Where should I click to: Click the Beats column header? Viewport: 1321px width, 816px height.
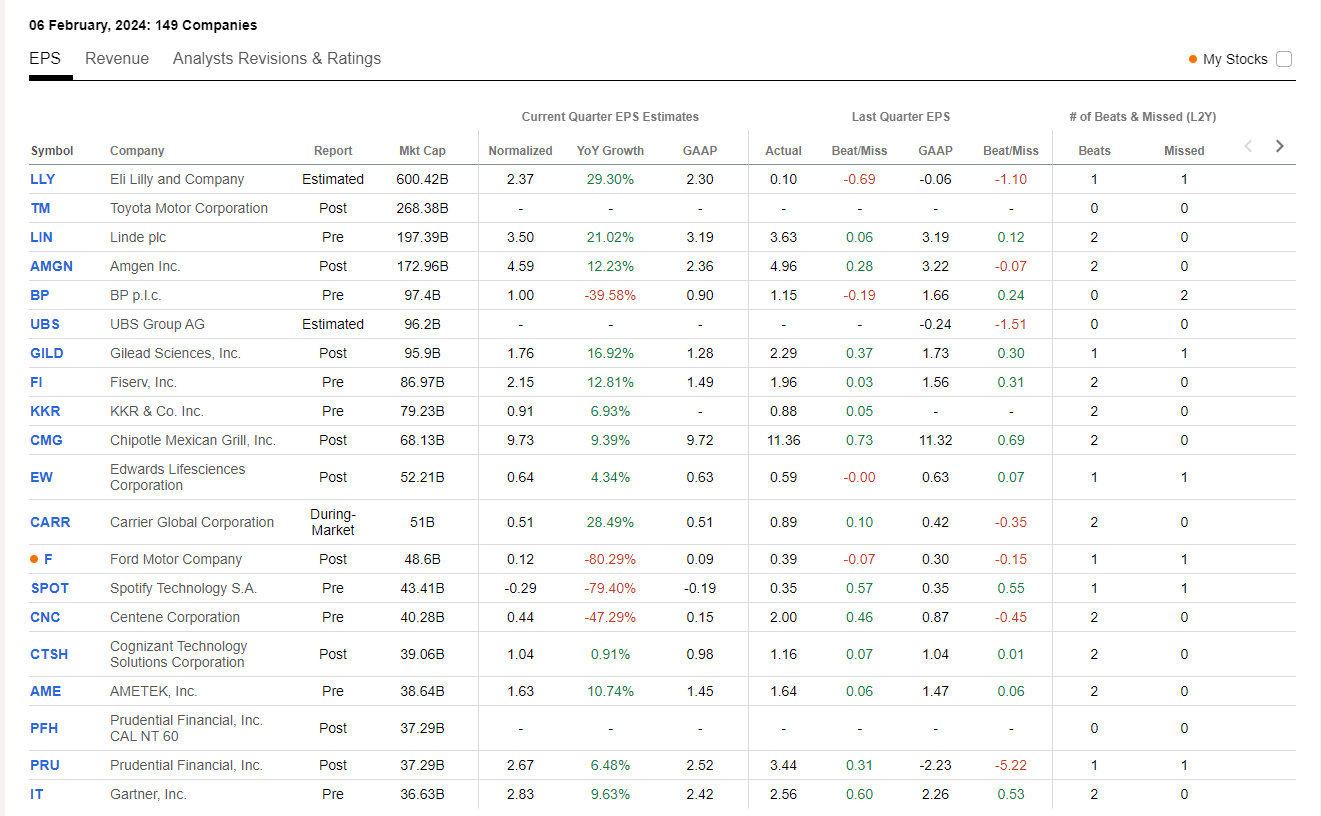pyautogui.click(x=1094, y=151)
